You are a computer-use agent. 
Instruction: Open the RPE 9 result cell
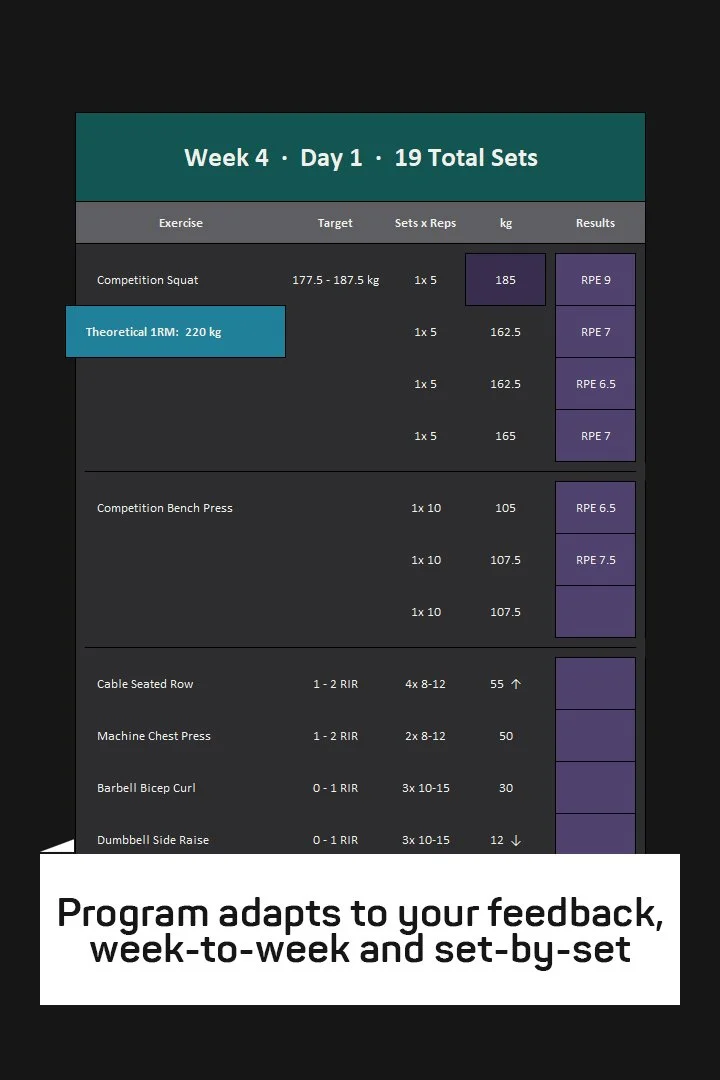pyautogui.click(x=595, y=280)
